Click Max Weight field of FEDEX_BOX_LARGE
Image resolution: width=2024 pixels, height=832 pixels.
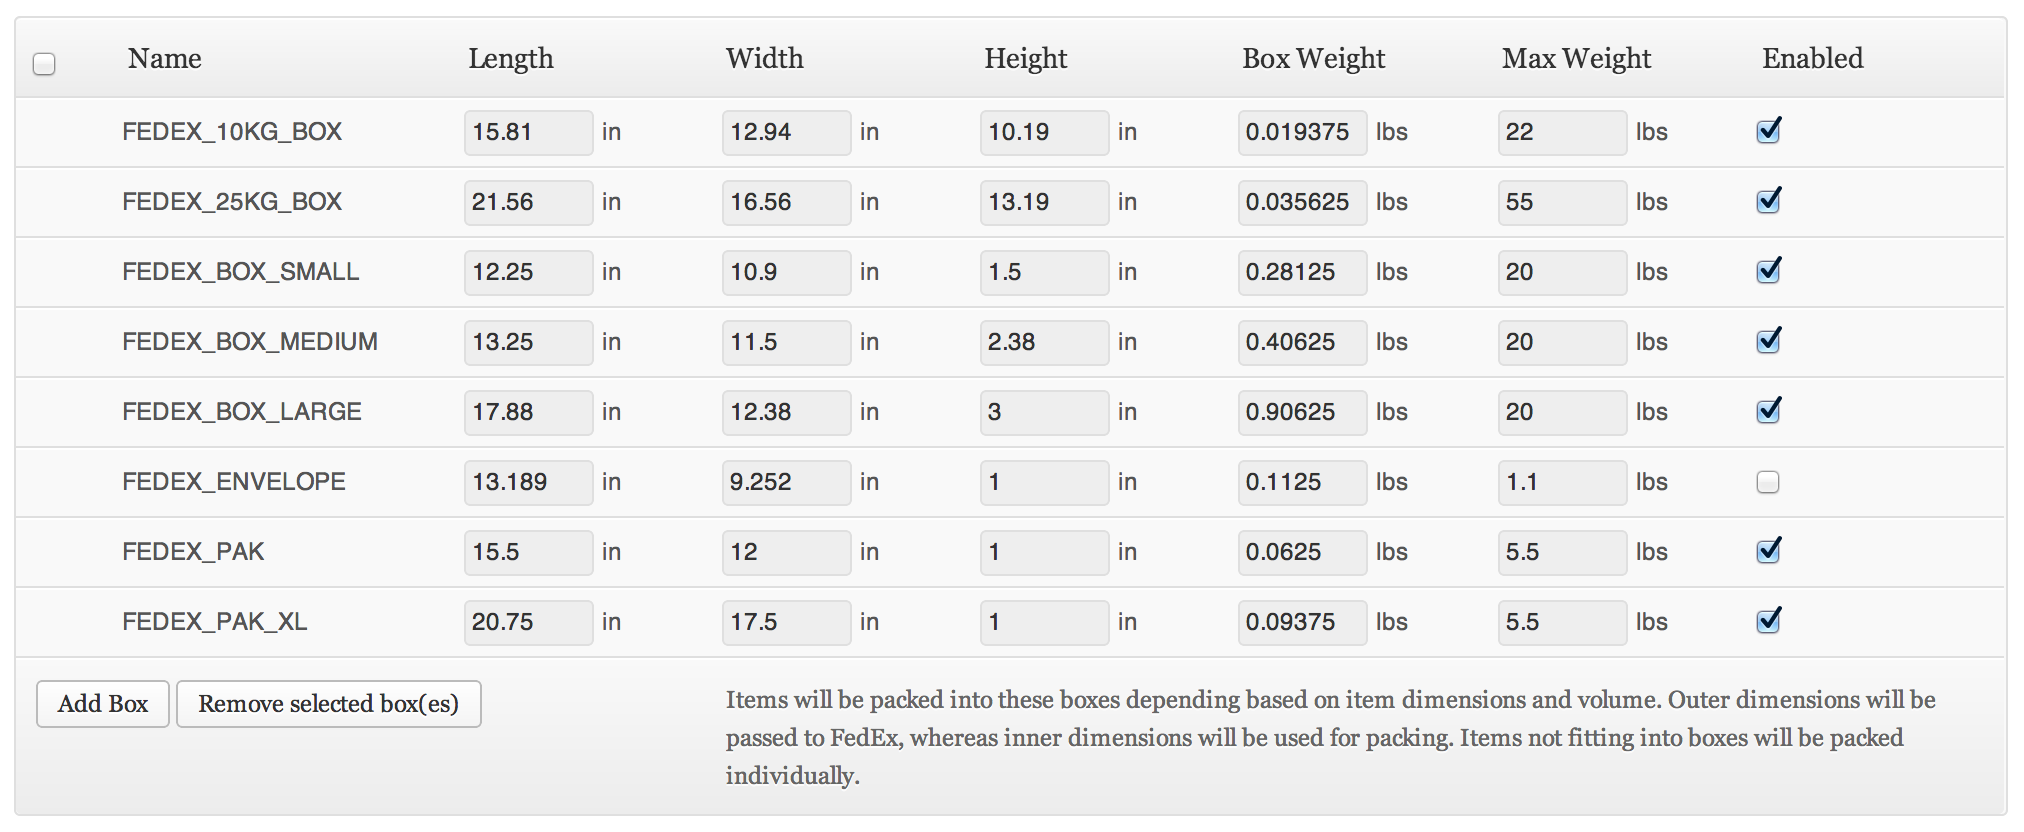click(1562, 412)
